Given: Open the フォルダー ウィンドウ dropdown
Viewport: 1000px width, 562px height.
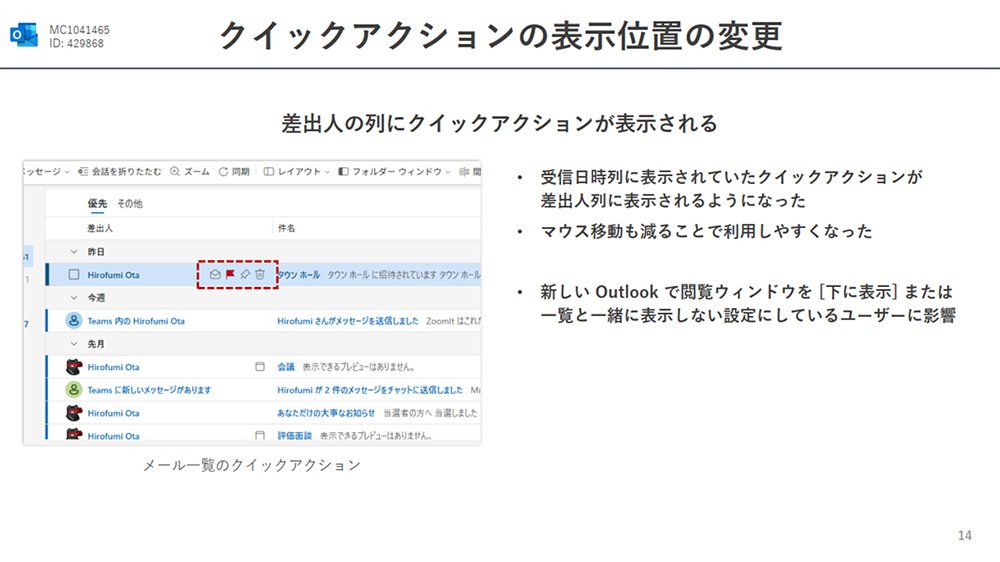Looking at the screenshot, I should tap(394, 172).
